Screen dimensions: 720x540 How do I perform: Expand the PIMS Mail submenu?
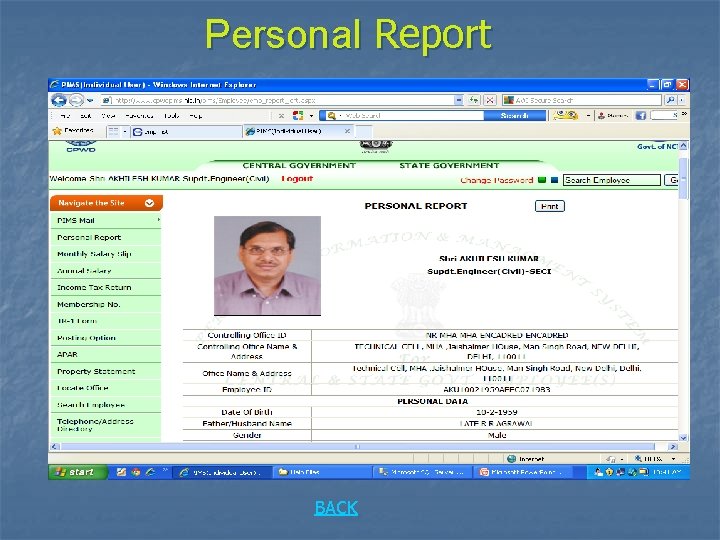point(158,220)
